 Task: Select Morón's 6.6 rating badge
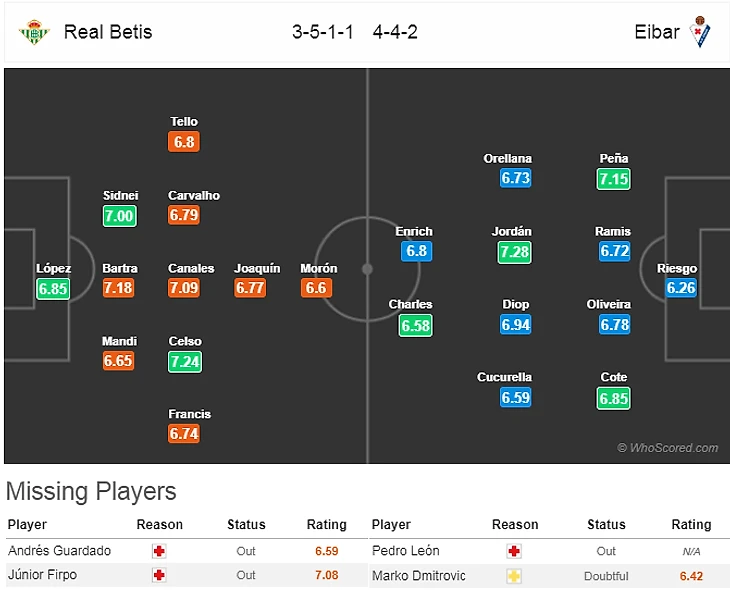coord(316,288)
